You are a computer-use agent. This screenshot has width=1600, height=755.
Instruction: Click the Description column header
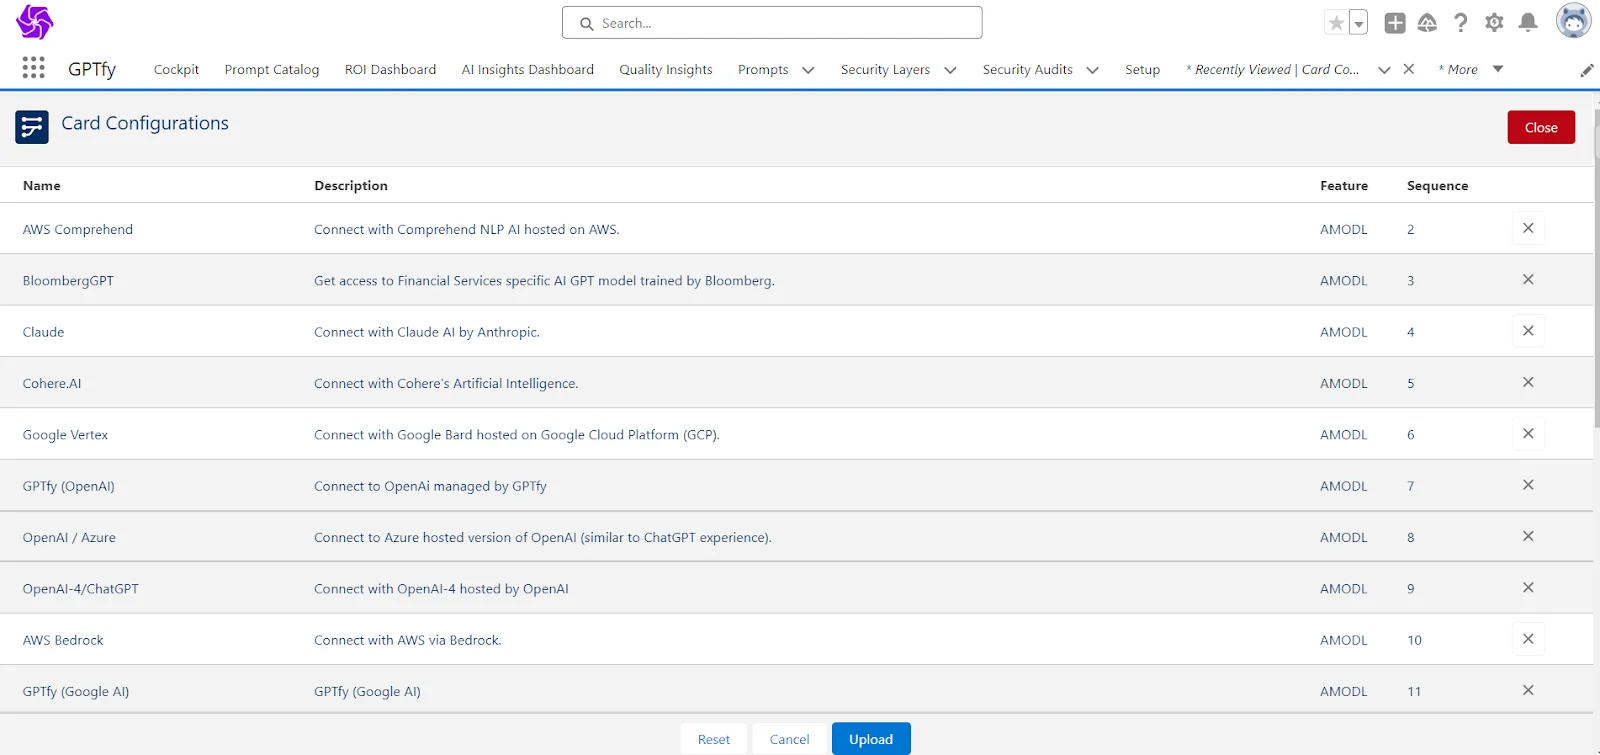(x=351, y=185)
